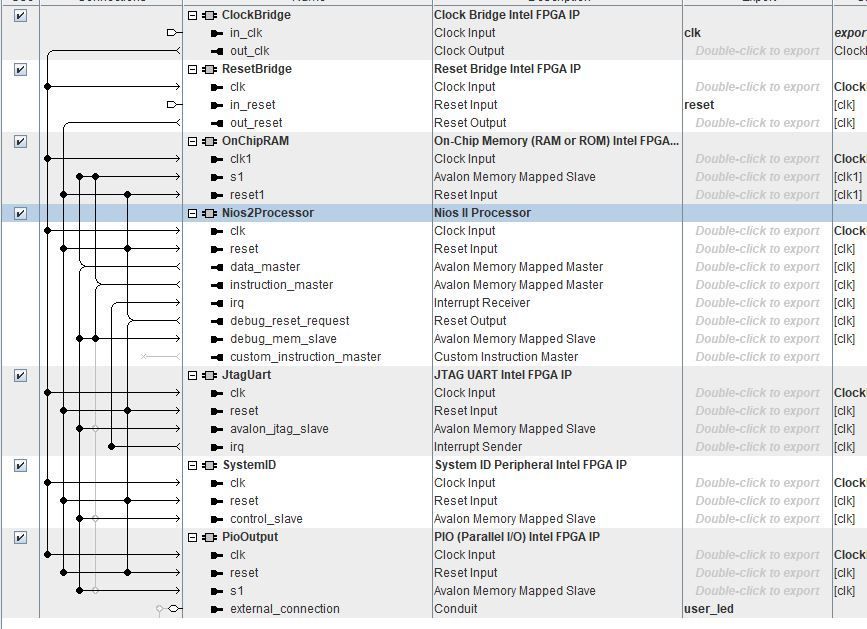Toggle the Nios2Processor Use checkbox
Image resolution: width=867 pixels, height=629 pixels.
tap(20, 213)
